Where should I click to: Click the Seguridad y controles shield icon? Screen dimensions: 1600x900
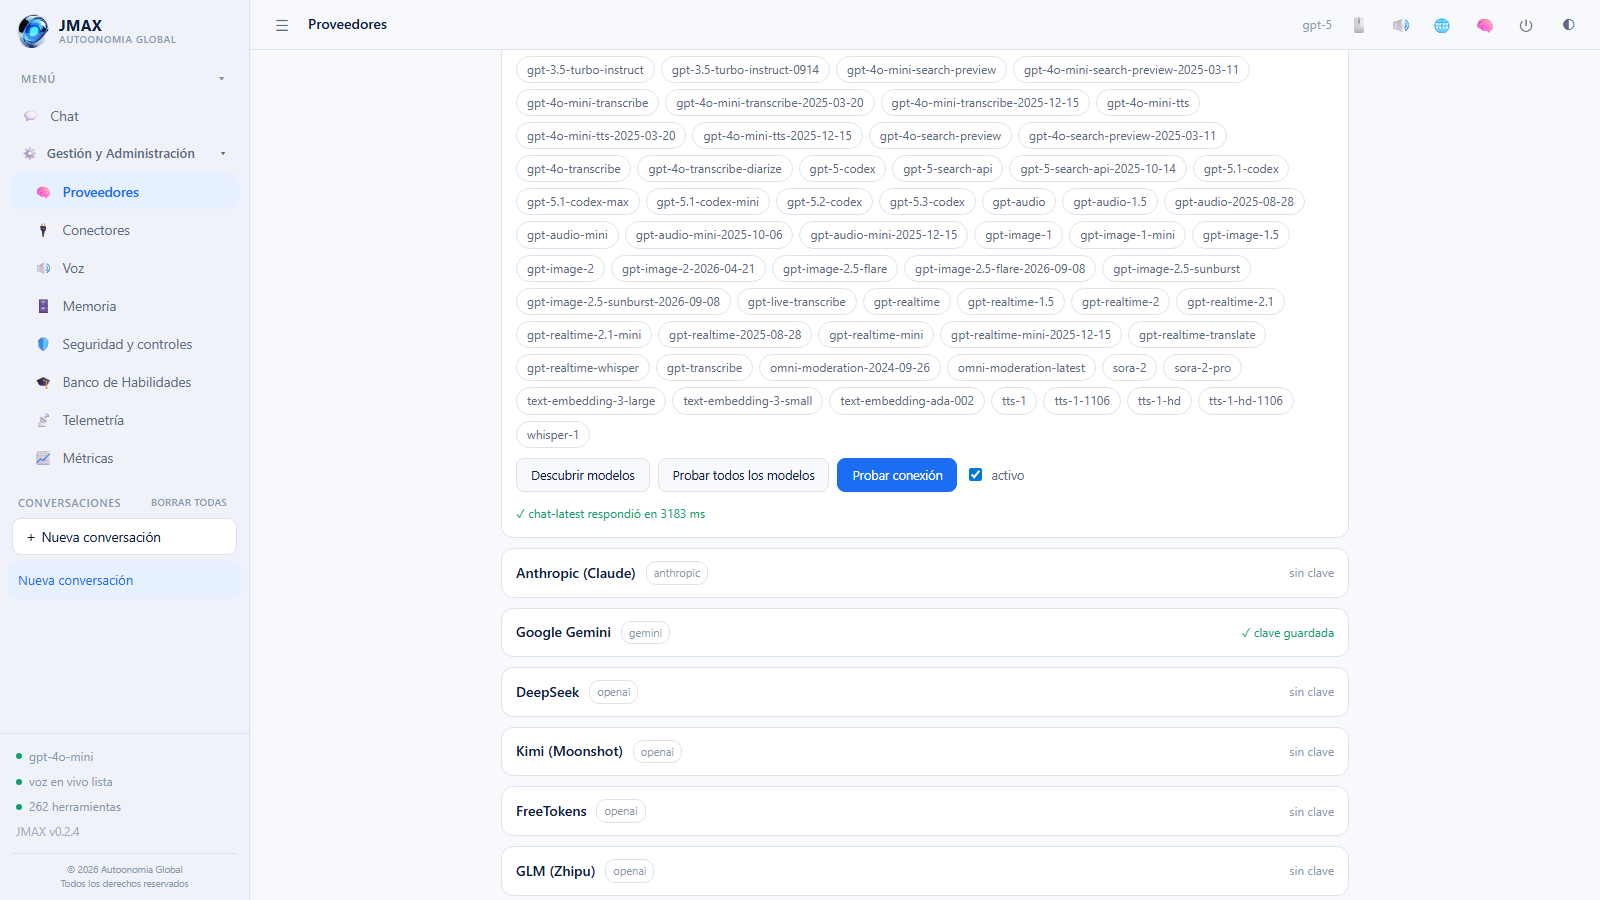pos(43,344)
